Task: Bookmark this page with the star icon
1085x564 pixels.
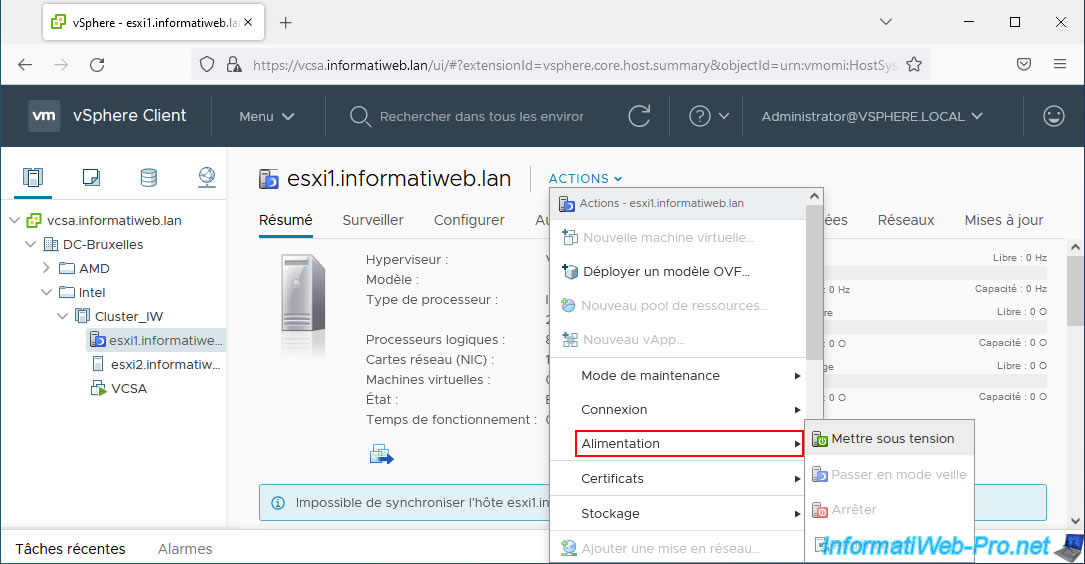Action: [913, 64]
